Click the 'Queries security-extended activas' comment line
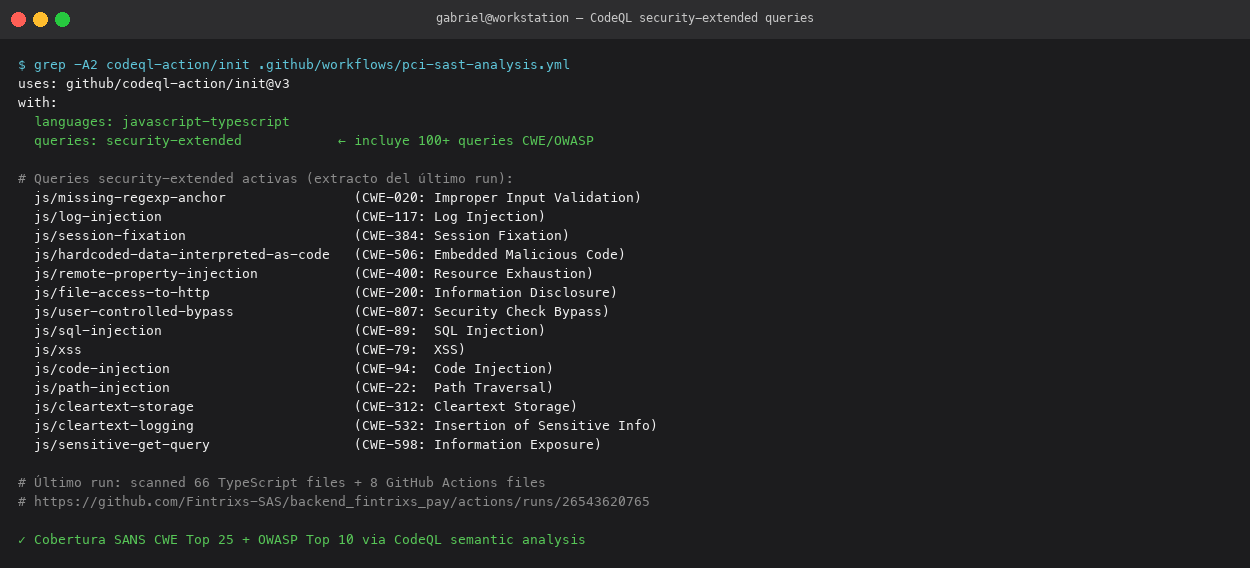Image resolution: width=1250 pixels, height=568 pixels. point(266,179)
